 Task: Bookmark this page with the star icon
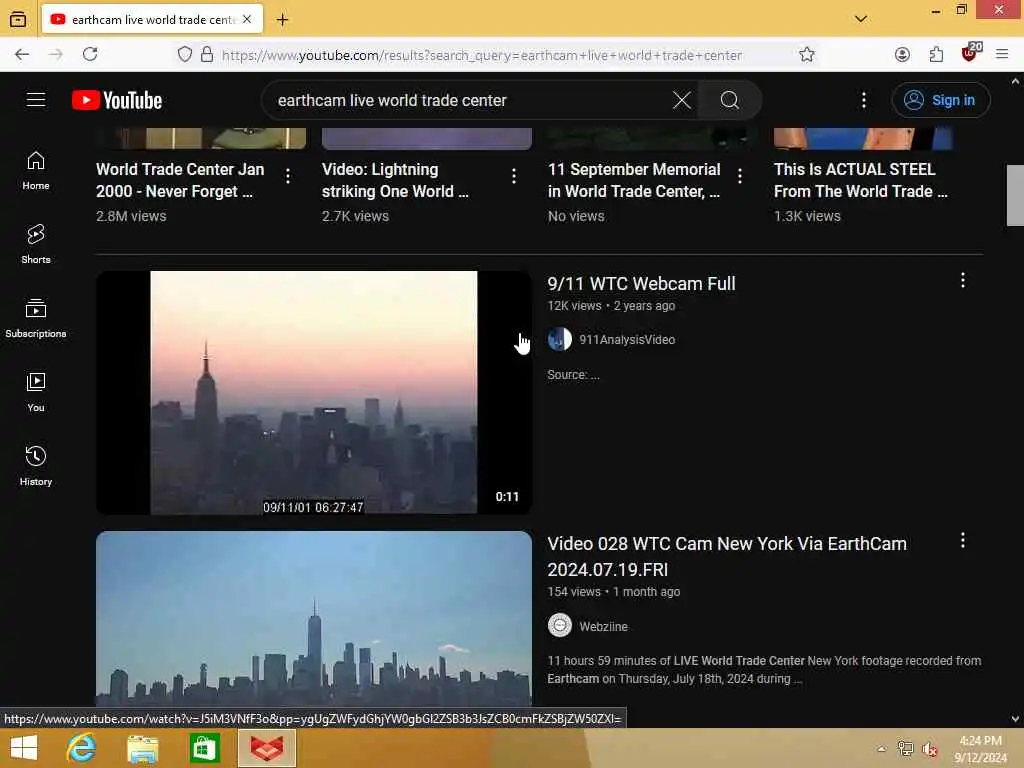tap(807, 54)
